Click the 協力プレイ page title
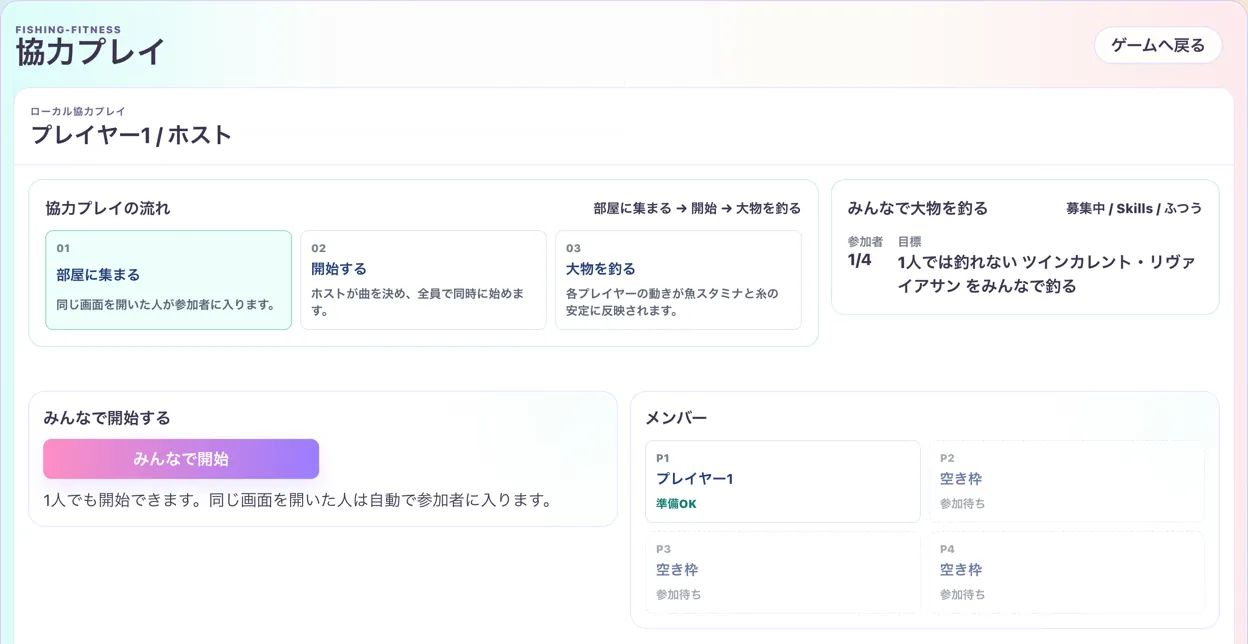The height and width of the screenshot is (644, 1248). [x=90, y=52]
